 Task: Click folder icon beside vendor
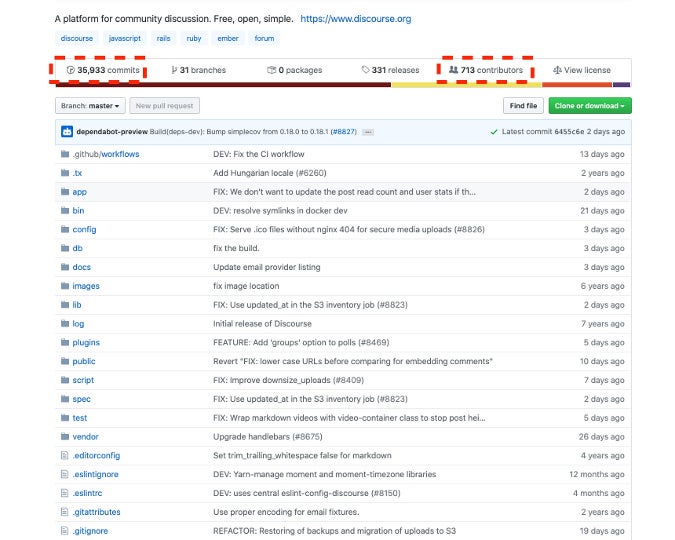[65, 436]
